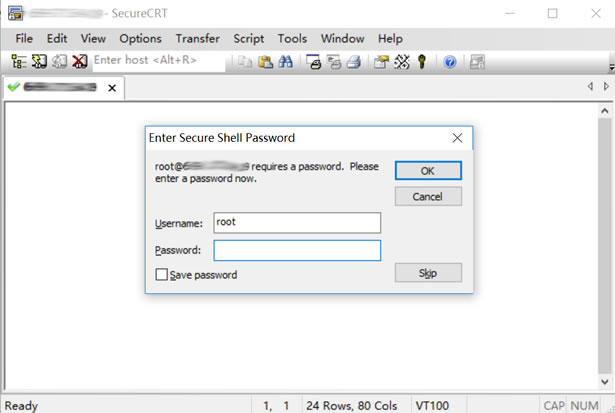Image resolution: width=615 pixels, height=413 pixels.
Task: Focus the Password input field
Action: [297, 250]
